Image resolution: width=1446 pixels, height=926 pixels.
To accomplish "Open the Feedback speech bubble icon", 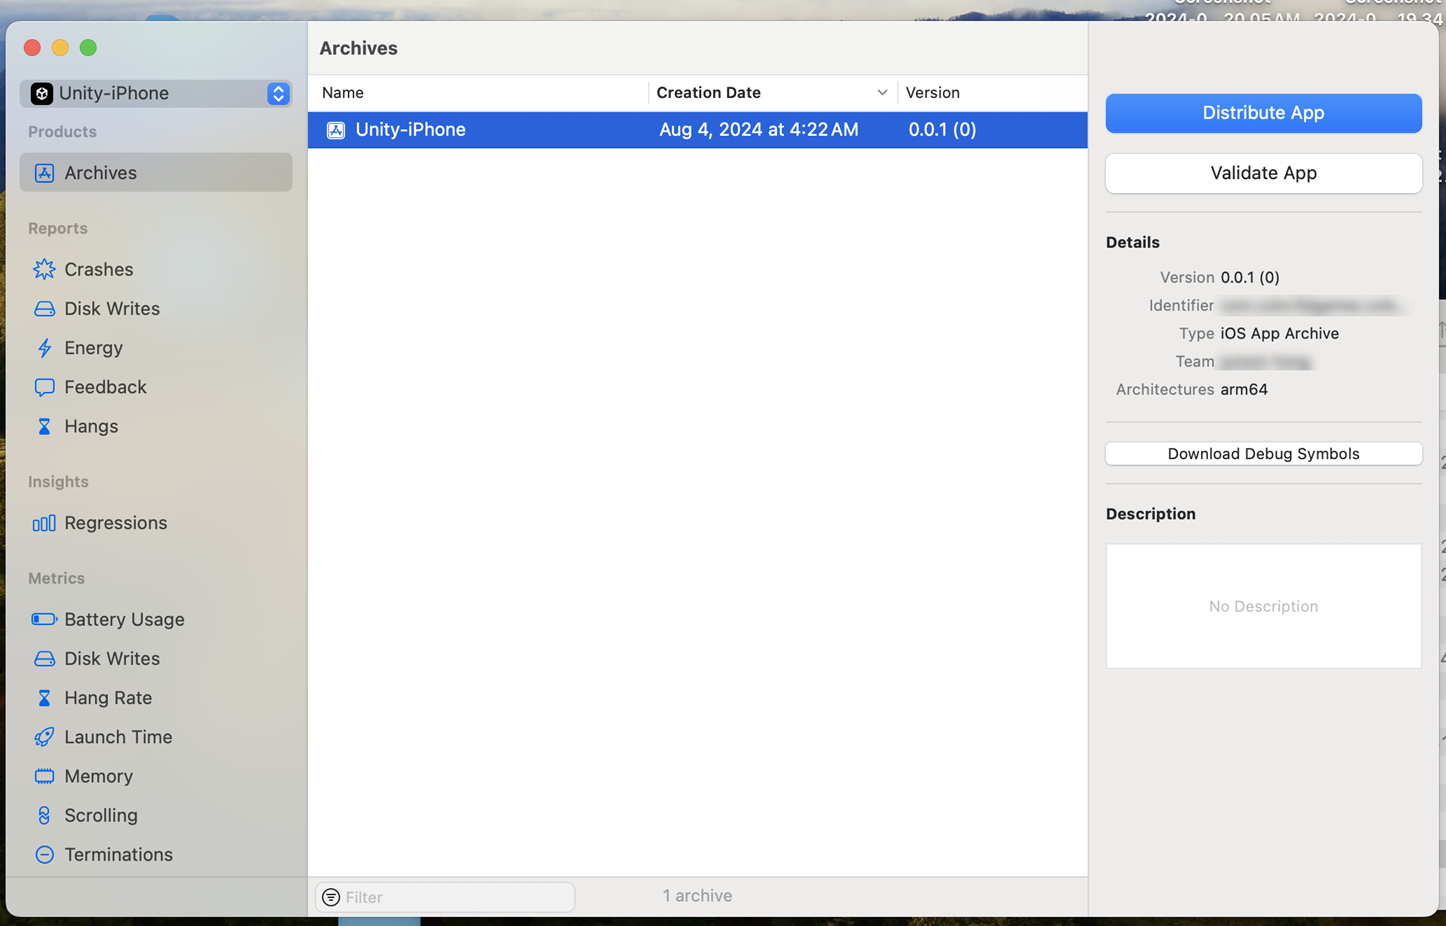I will click(x=44, y=387).
